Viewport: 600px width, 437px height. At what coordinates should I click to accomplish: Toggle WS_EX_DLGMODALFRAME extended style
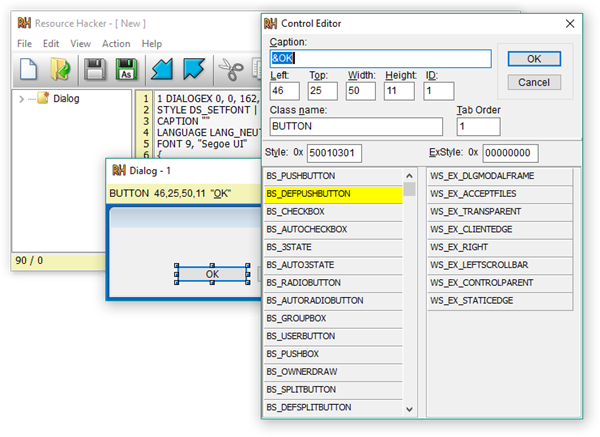500,176
